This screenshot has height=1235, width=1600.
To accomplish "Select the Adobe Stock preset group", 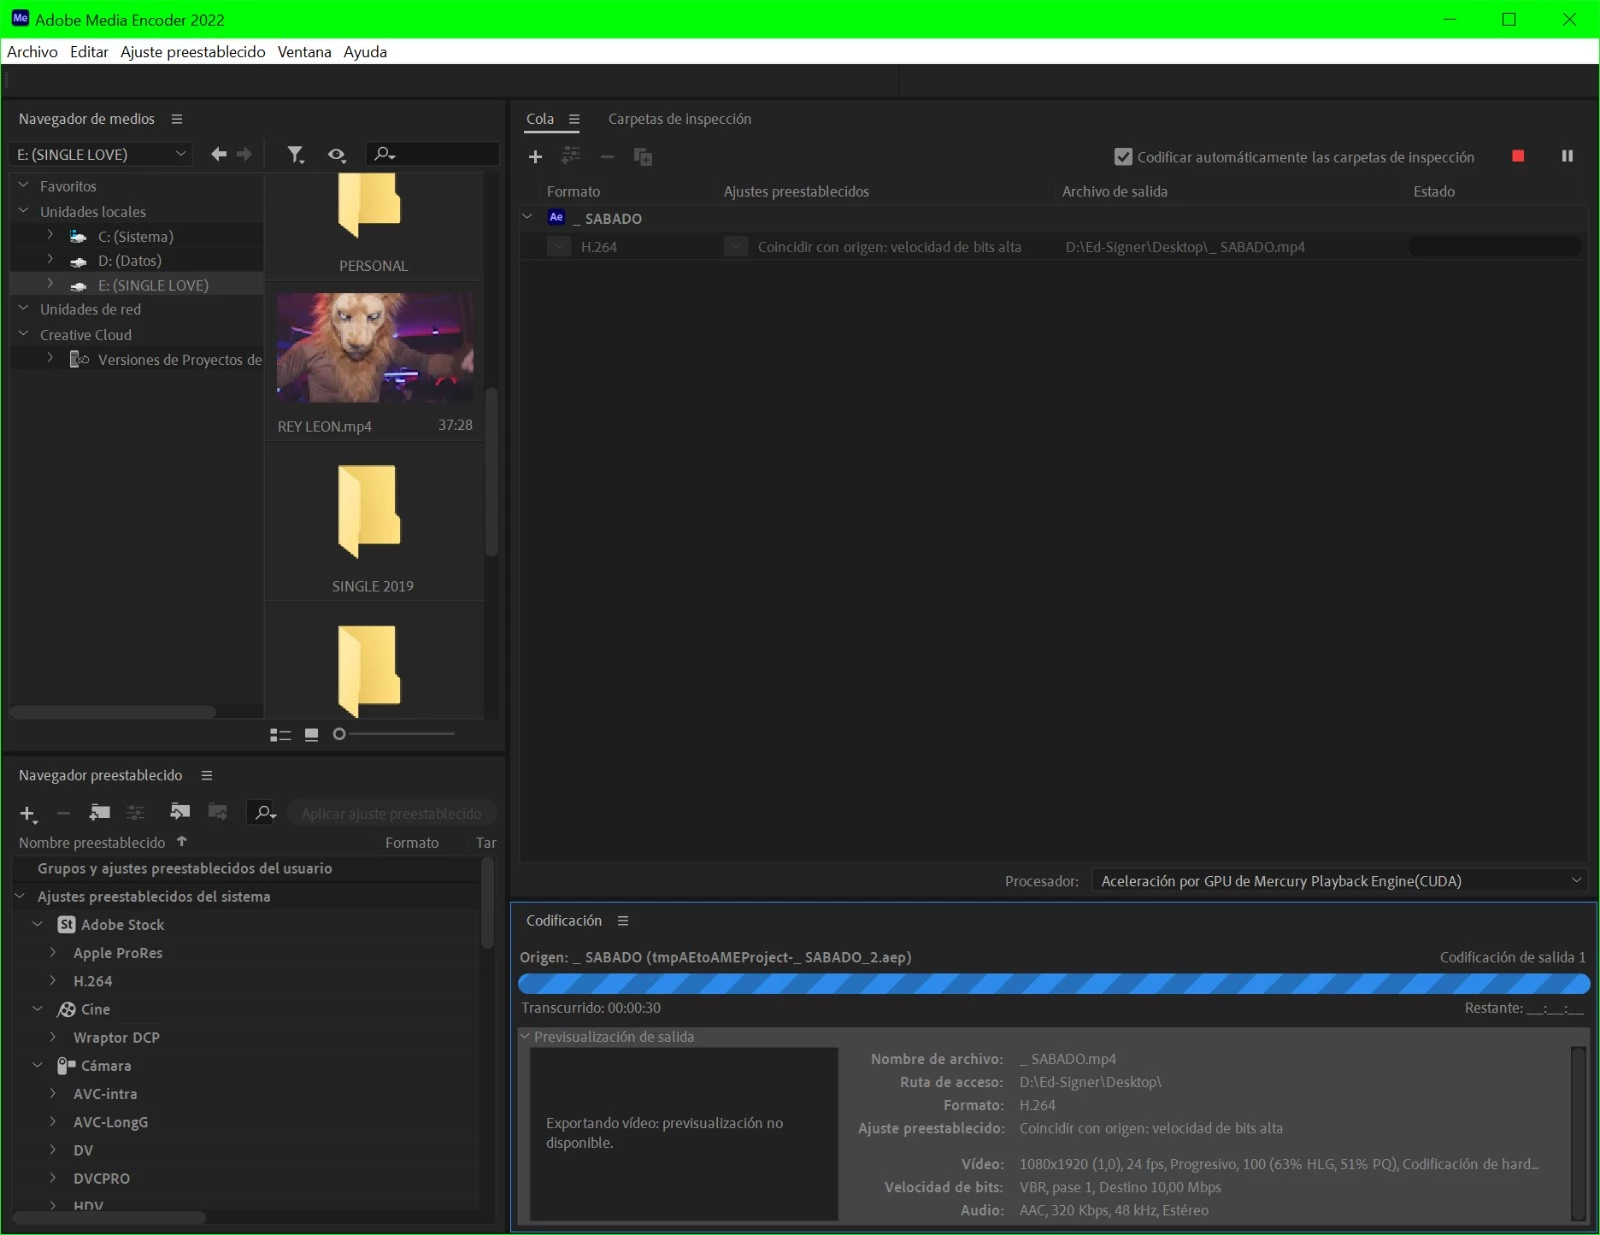I will point(123,925).
